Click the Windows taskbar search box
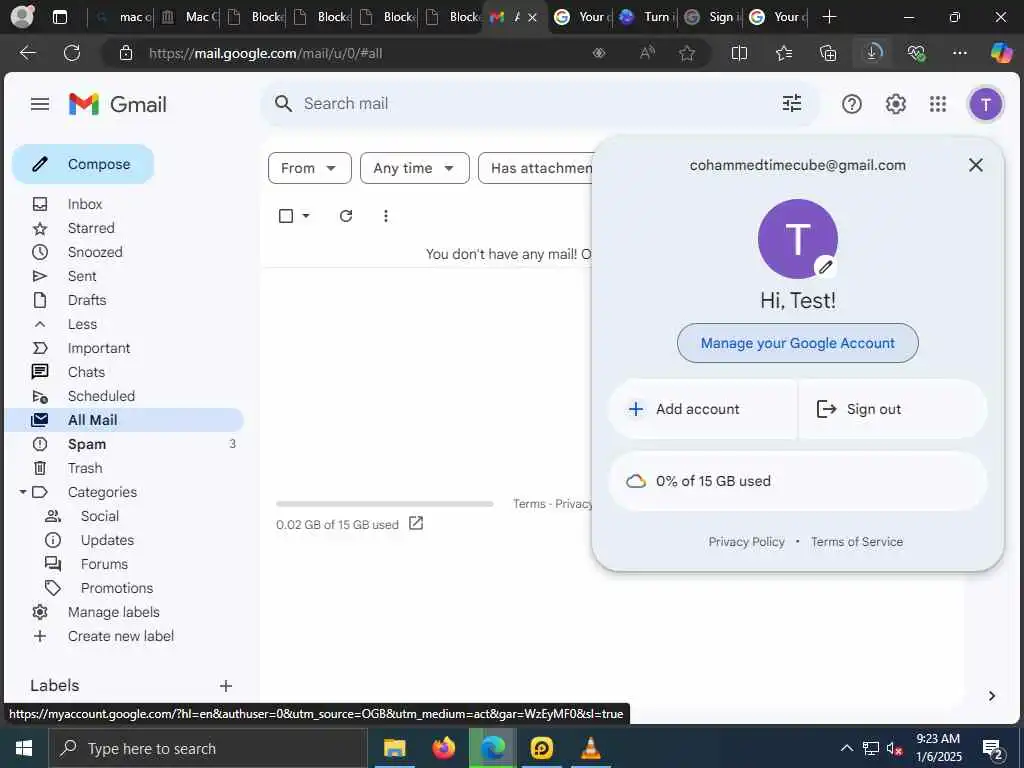The width and height of the screenshot is (1024, 768). (x=208, y=748)
